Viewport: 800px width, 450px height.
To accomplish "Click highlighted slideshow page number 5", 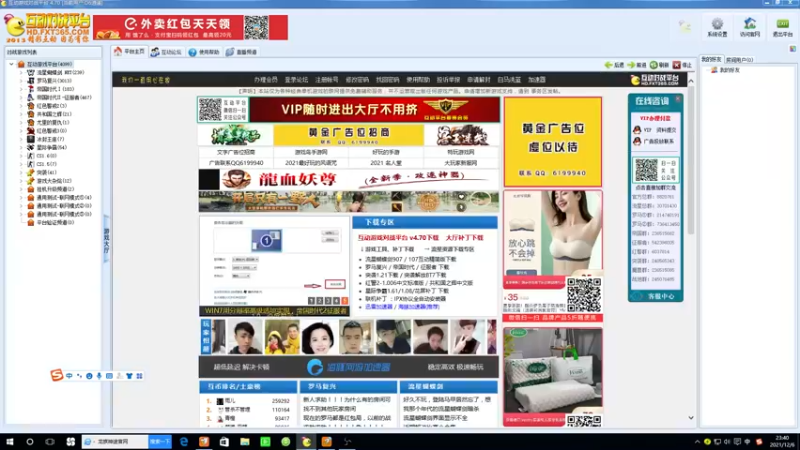I will point(344,301).
